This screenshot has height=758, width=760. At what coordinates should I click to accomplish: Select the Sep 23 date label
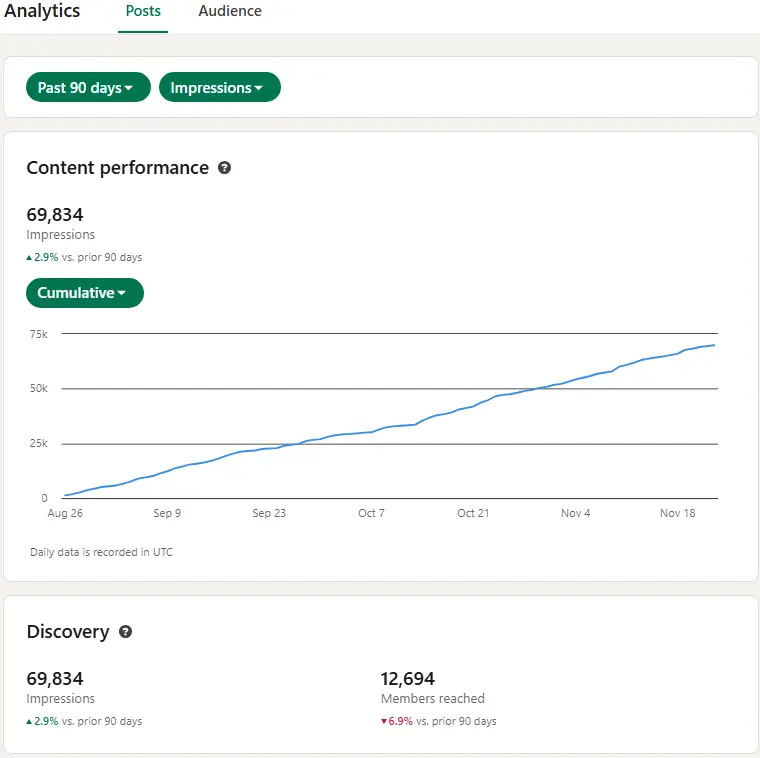click(268, 513)
